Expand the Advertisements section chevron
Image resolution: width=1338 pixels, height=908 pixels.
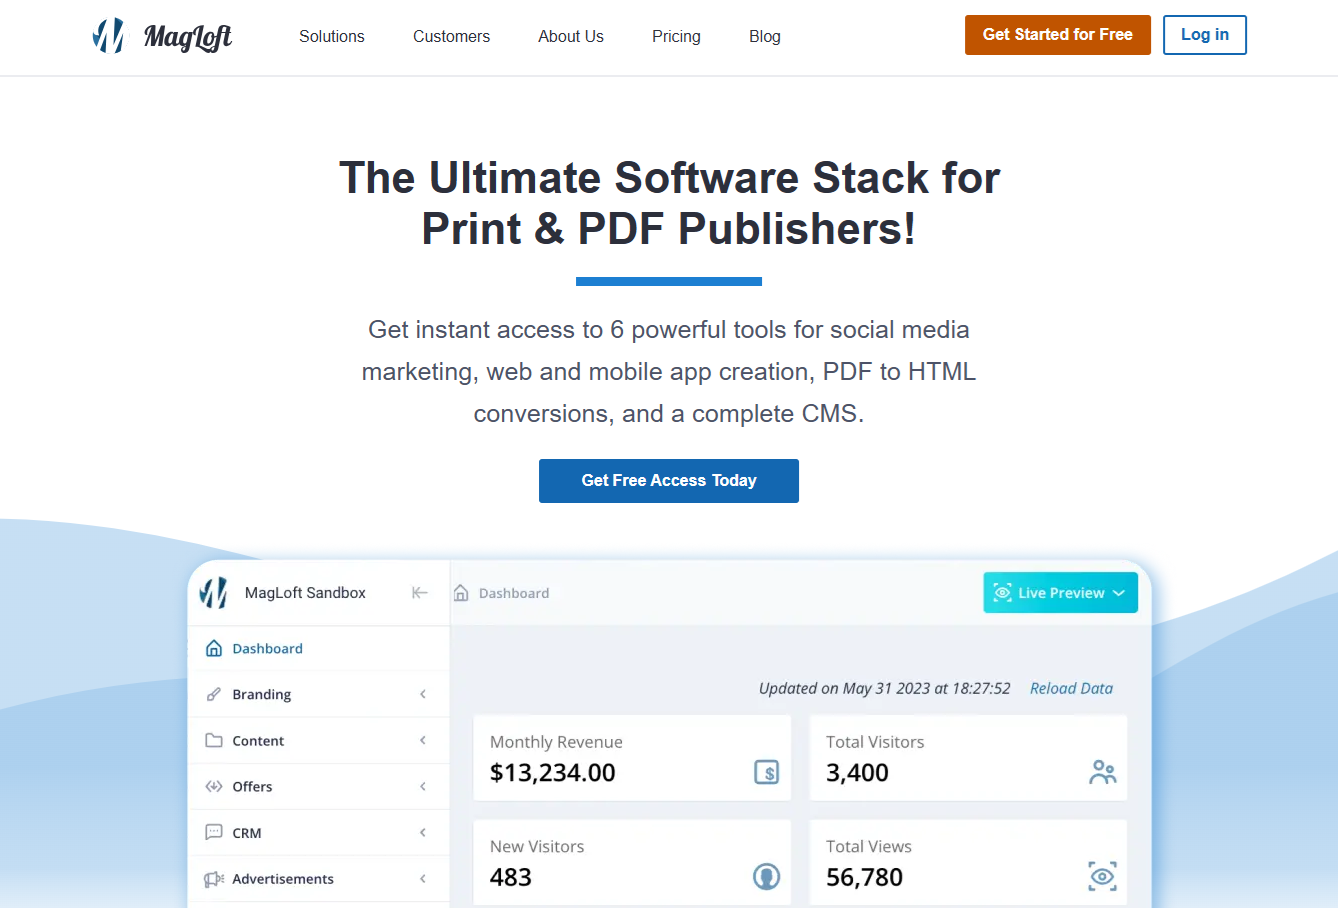(423, 878)
